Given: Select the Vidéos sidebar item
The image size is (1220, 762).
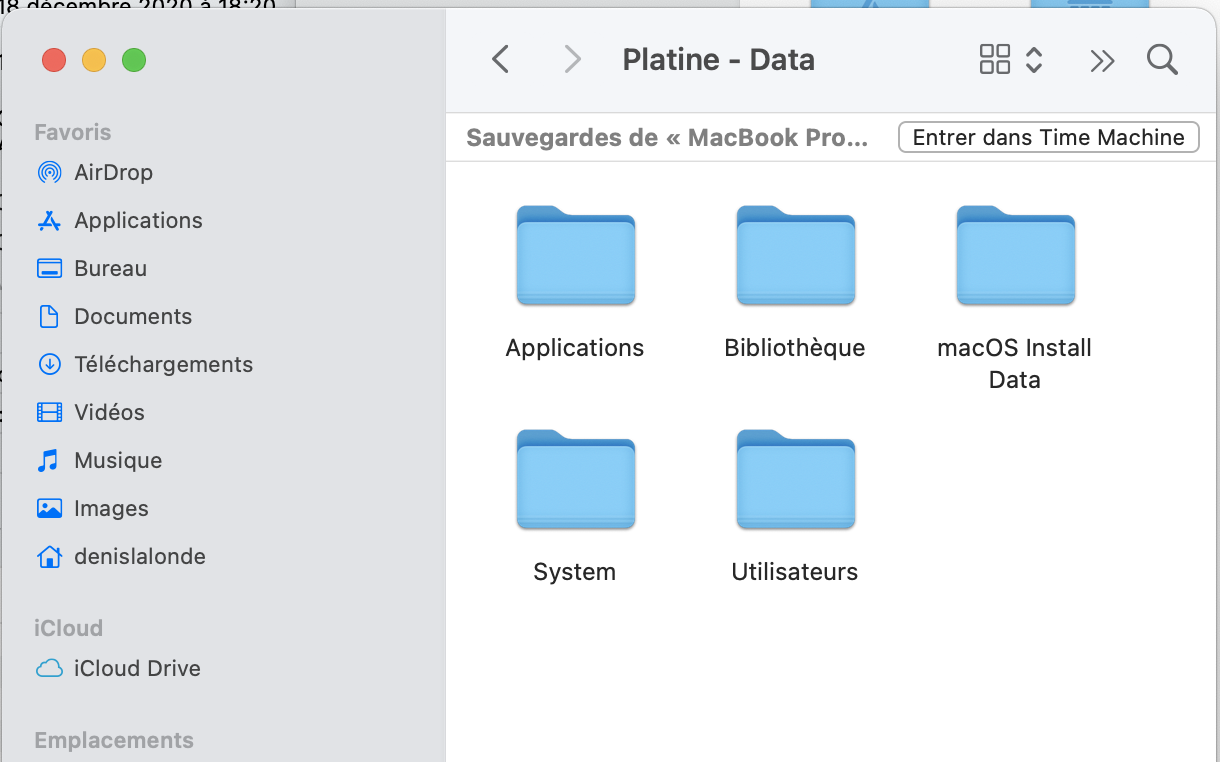Looking at the screenshot, I should click(x=109, y=412).
